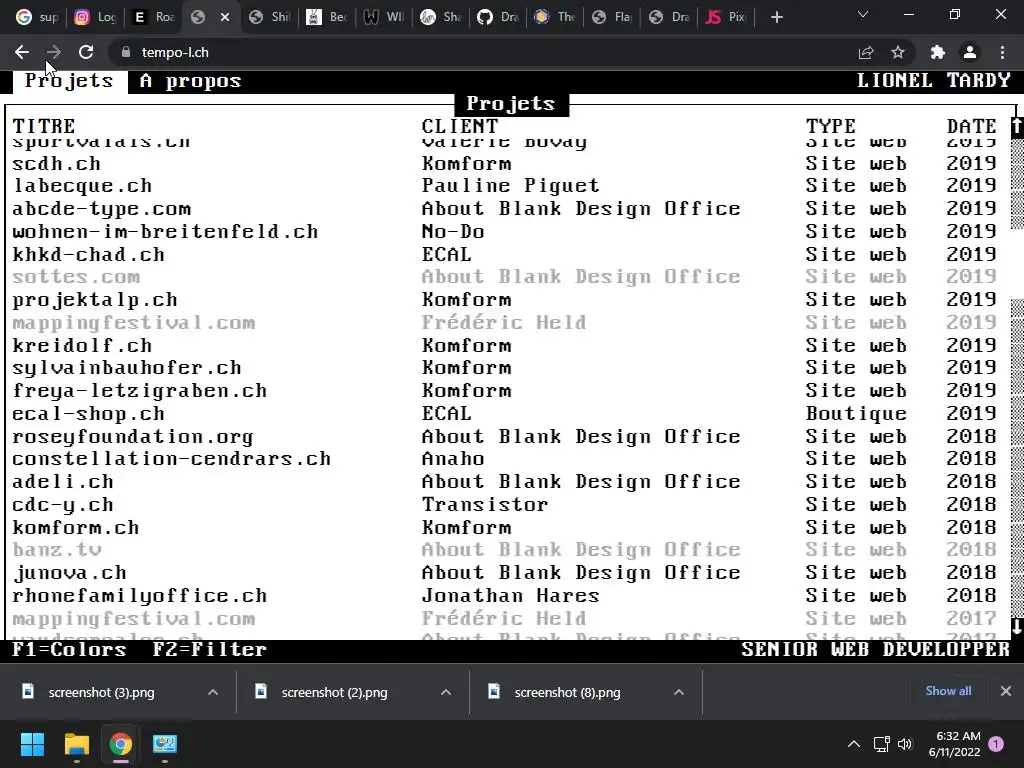Screen dimensions: 1024x768
Task: Bookmark this page with the star icon
Action: (x=898, y=52)
